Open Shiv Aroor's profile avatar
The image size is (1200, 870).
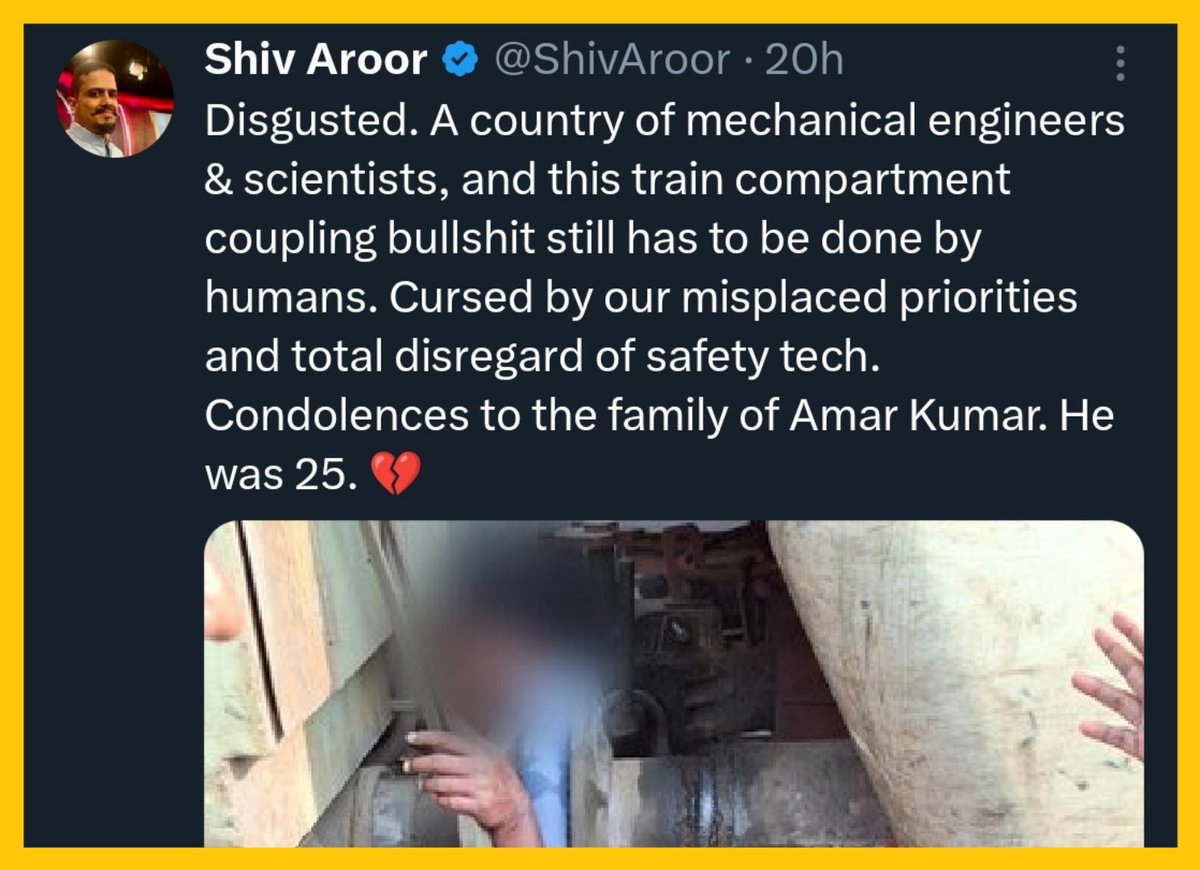click(116, 98)
